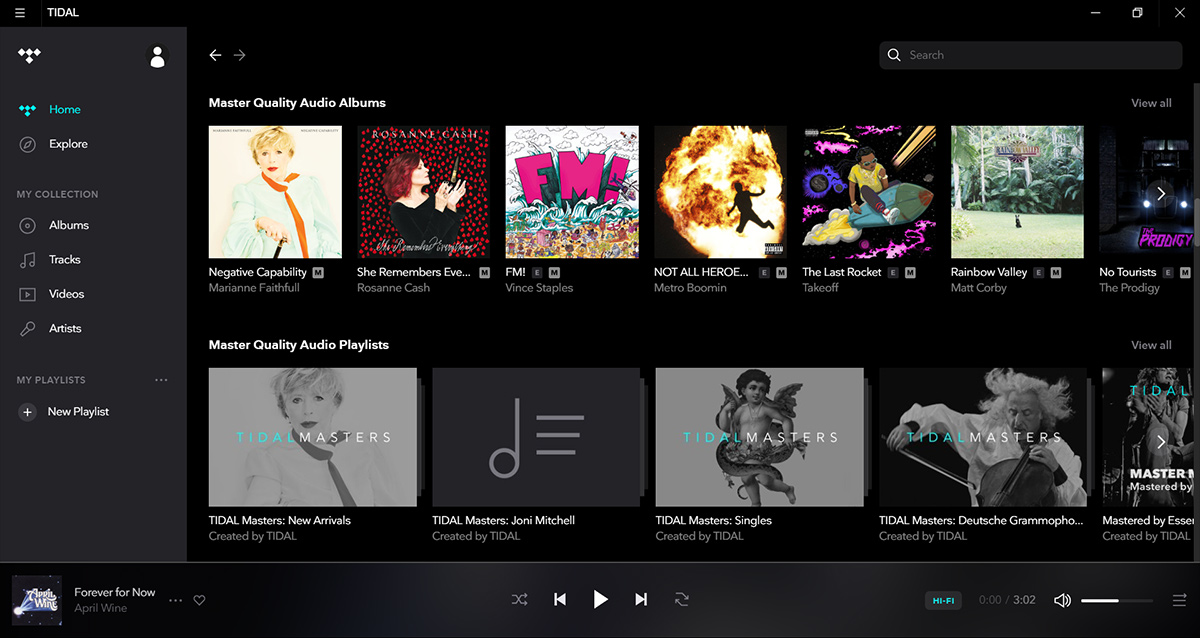Click the plus icon beside New Playlist
Viewport: 1200px width, 638px height.
pyautogui.click(x=27, y=412)
